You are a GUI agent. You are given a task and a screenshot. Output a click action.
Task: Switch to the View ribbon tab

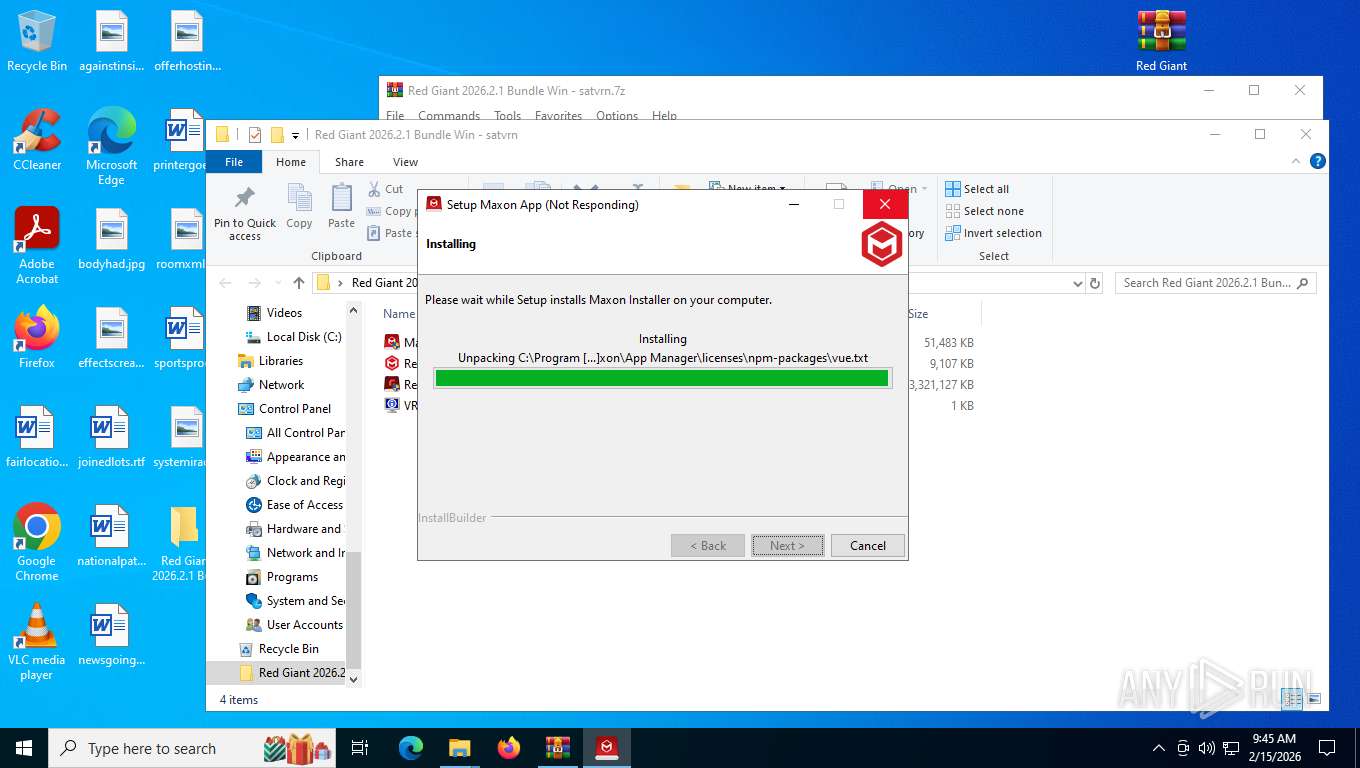pos(405,162)
